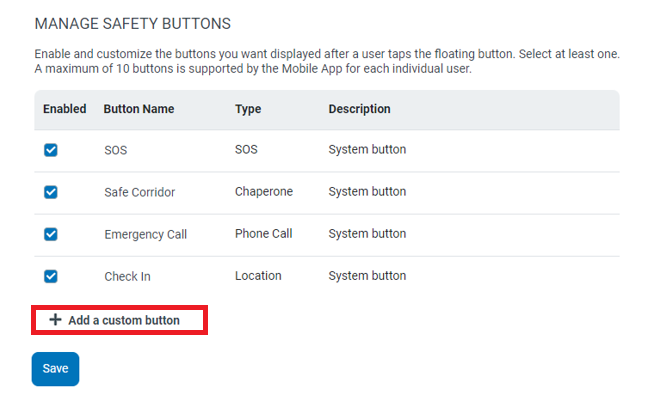The height and width of the screenshot is (393, 656).
Task: Select the SOS button name
Action: [x=115, y=150]
